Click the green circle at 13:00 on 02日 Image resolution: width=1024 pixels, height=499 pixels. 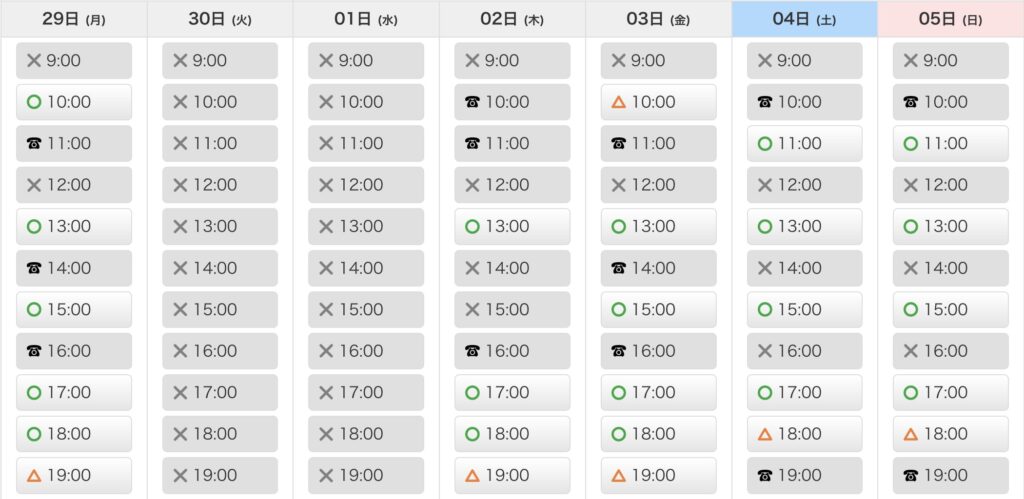tap(472, 227)
